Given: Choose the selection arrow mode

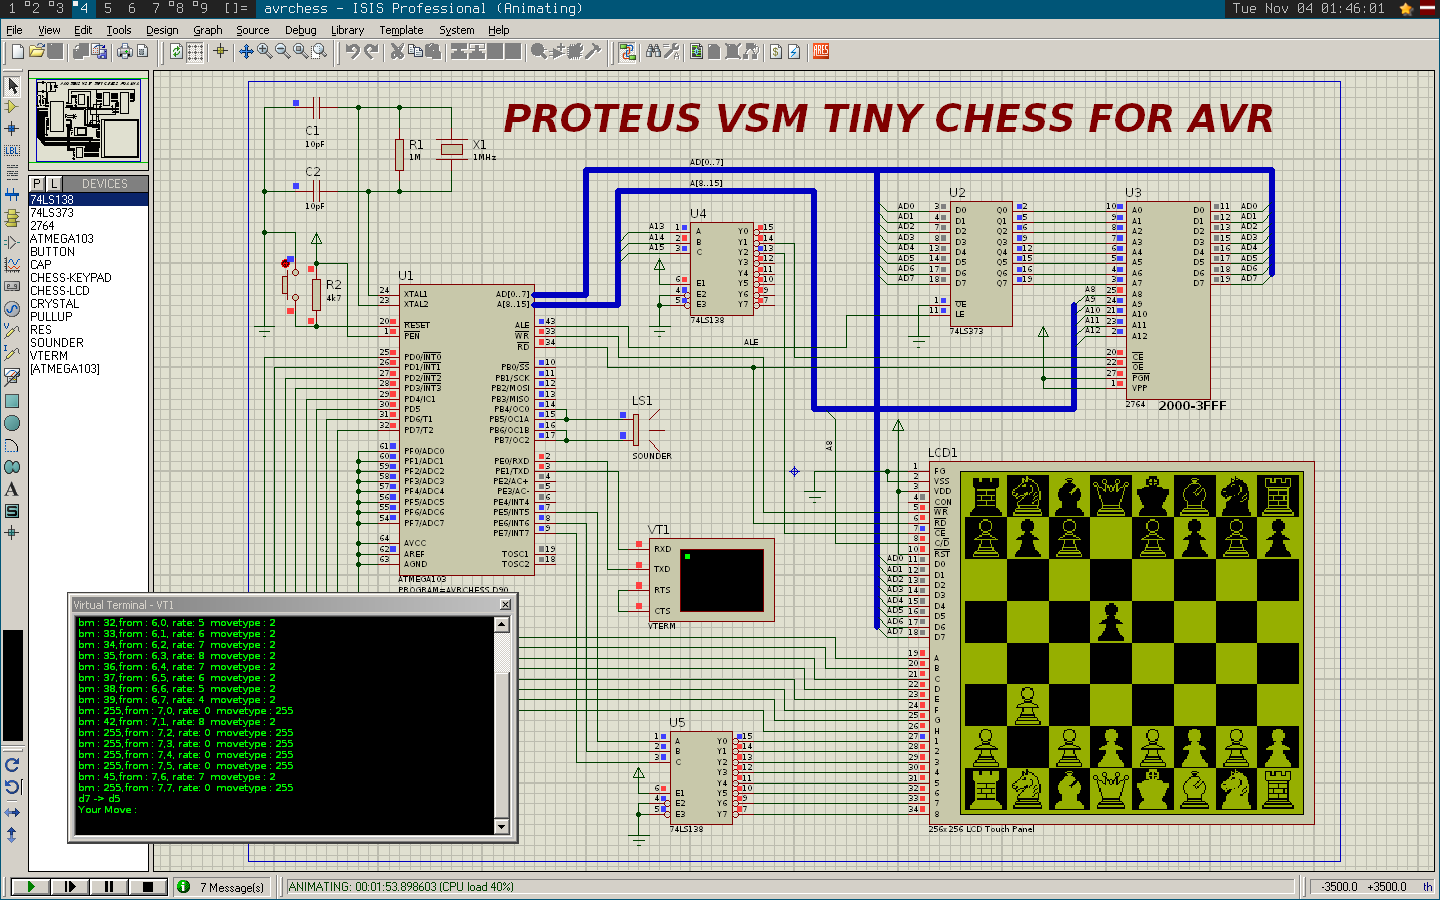Looking at the screenshot, I should point(12,86).
